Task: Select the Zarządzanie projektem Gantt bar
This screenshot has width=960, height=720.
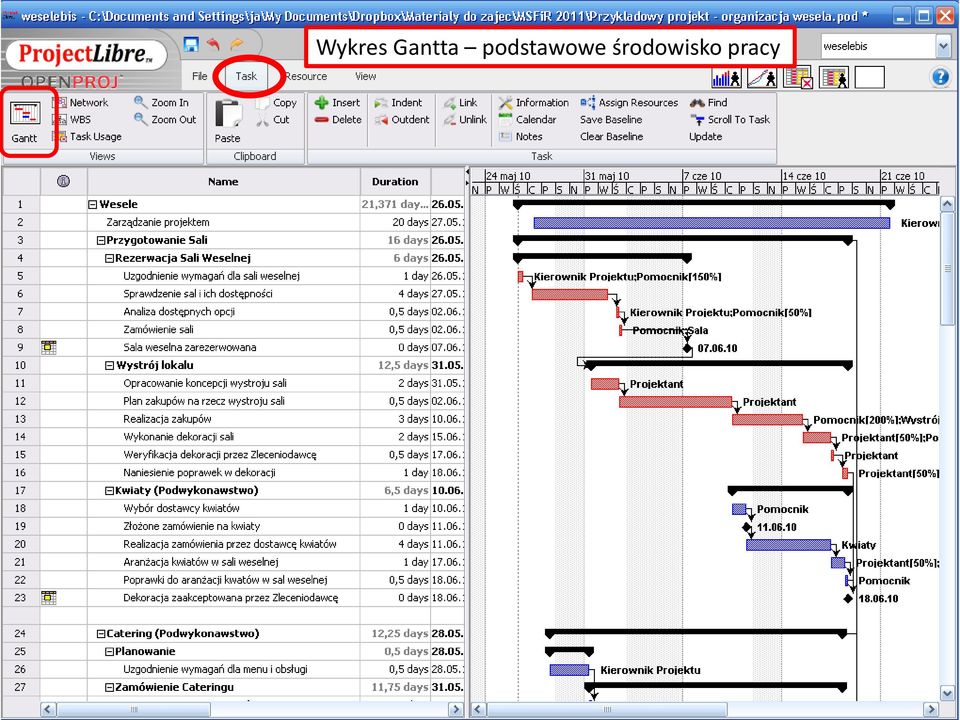Action: pos(711,223)
